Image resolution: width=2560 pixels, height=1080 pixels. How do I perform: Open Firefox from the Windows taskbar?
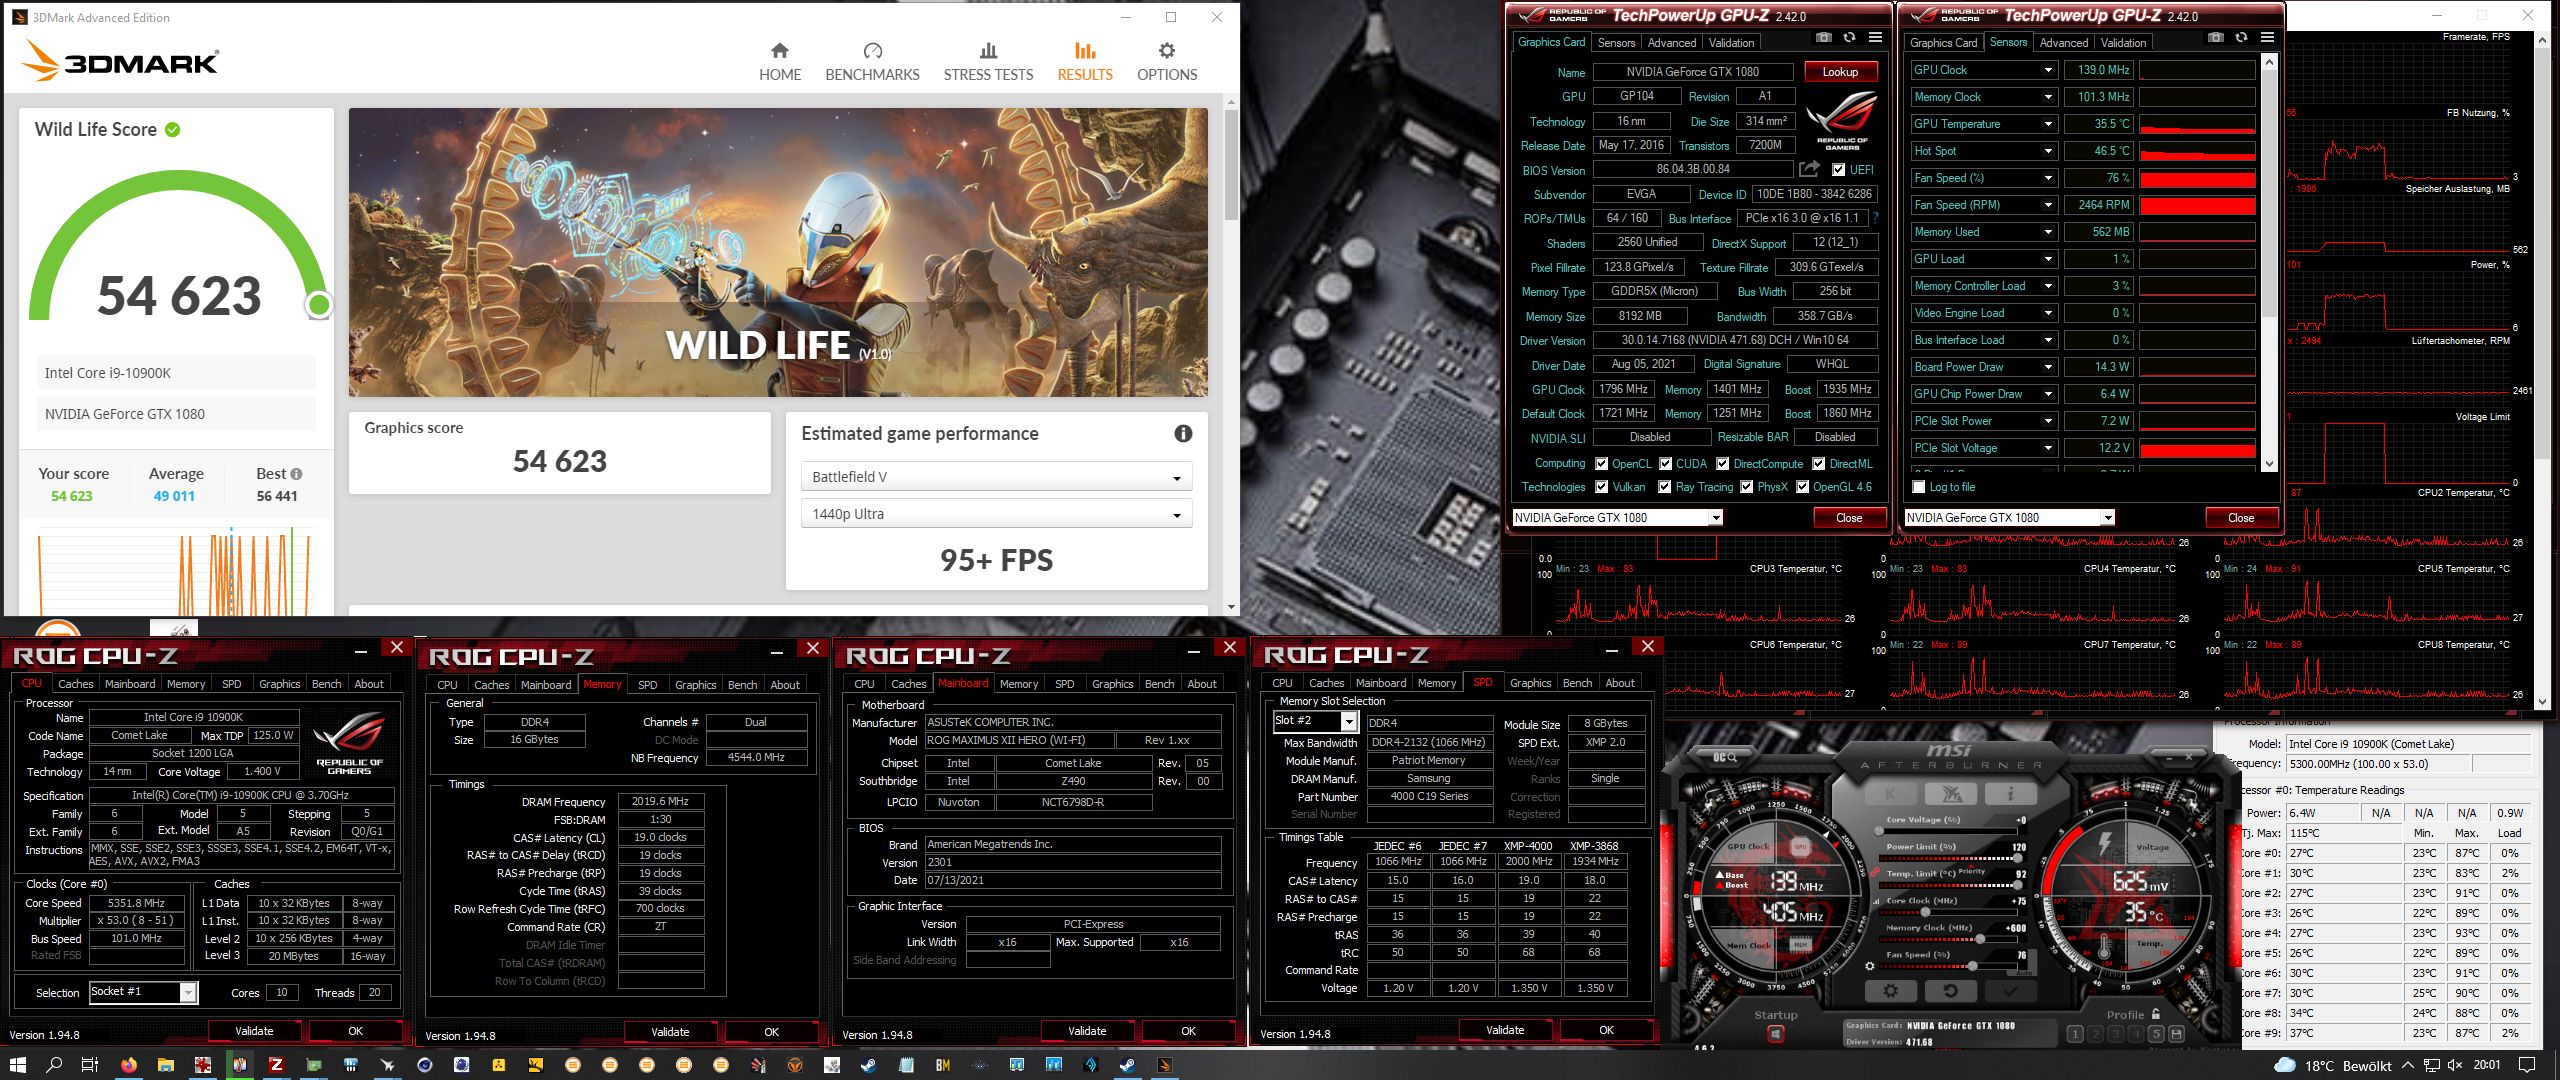pos(128,1065)
